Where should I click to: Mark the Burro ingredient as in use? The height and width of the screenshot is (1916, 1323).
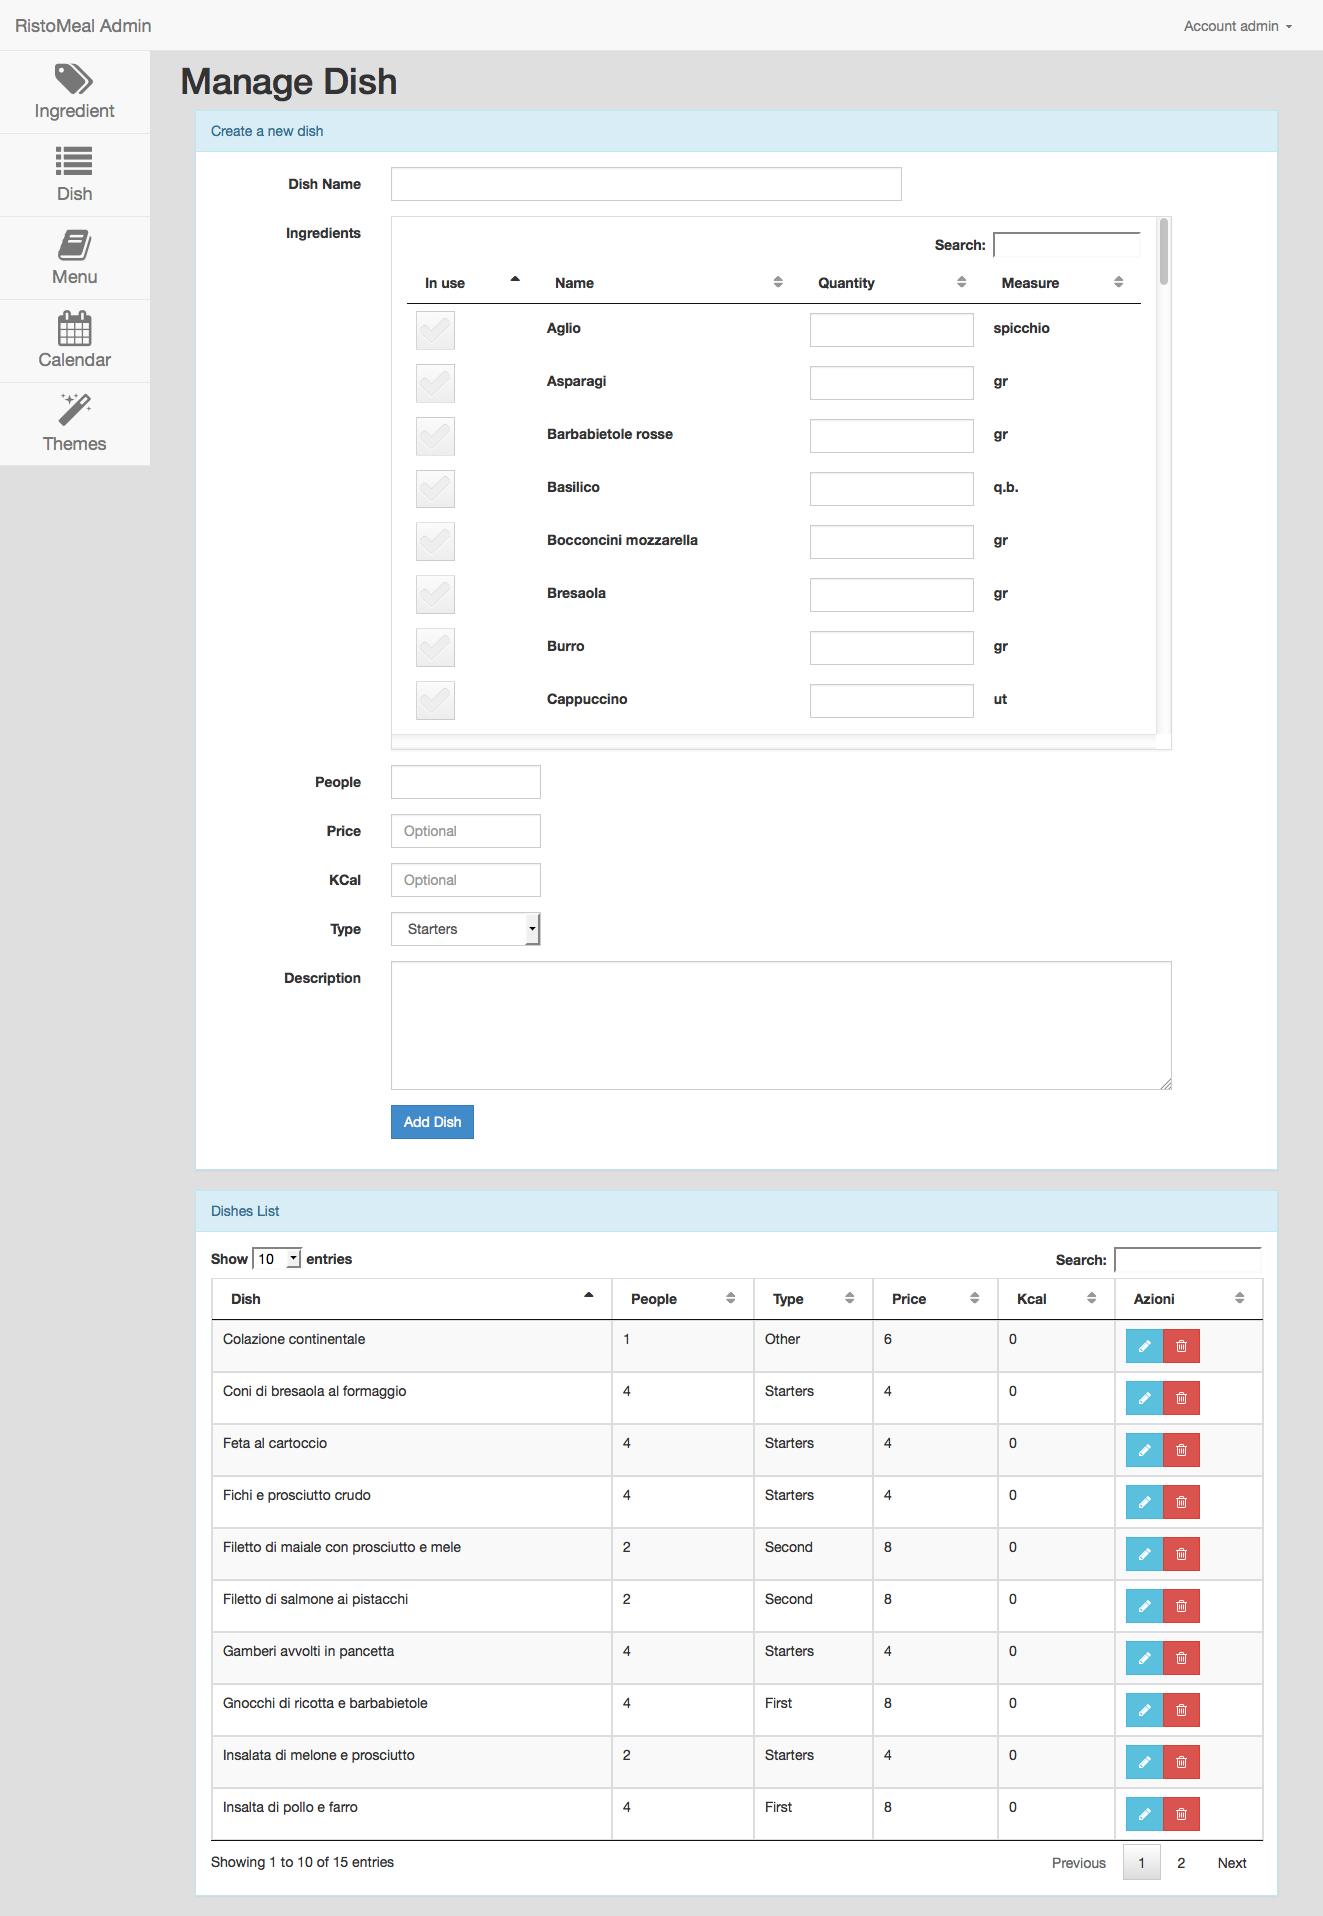click(435, 648)
